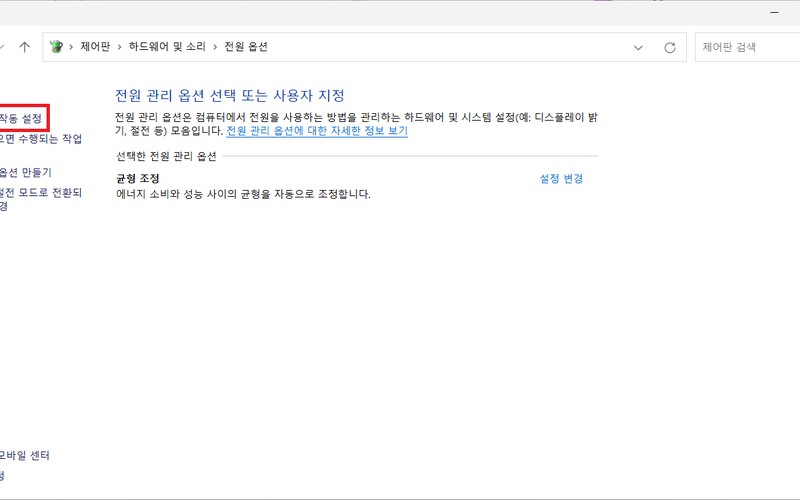Select 전원 옵션 breadcrumb item
Image resolution: width=800 pixels, height=500 pixels.
click(246, 46)
